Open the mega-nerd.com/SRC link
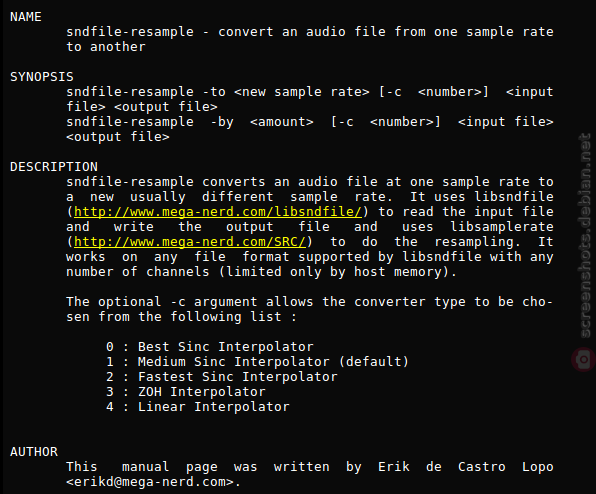This screenshot has height=494, width=596. tap(190, 242)
